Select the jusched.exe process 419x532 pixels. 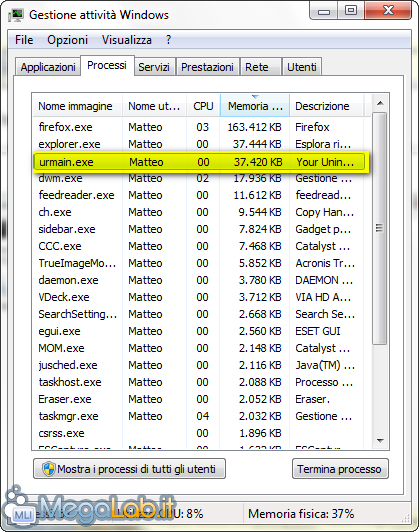(x=198, y=365)
